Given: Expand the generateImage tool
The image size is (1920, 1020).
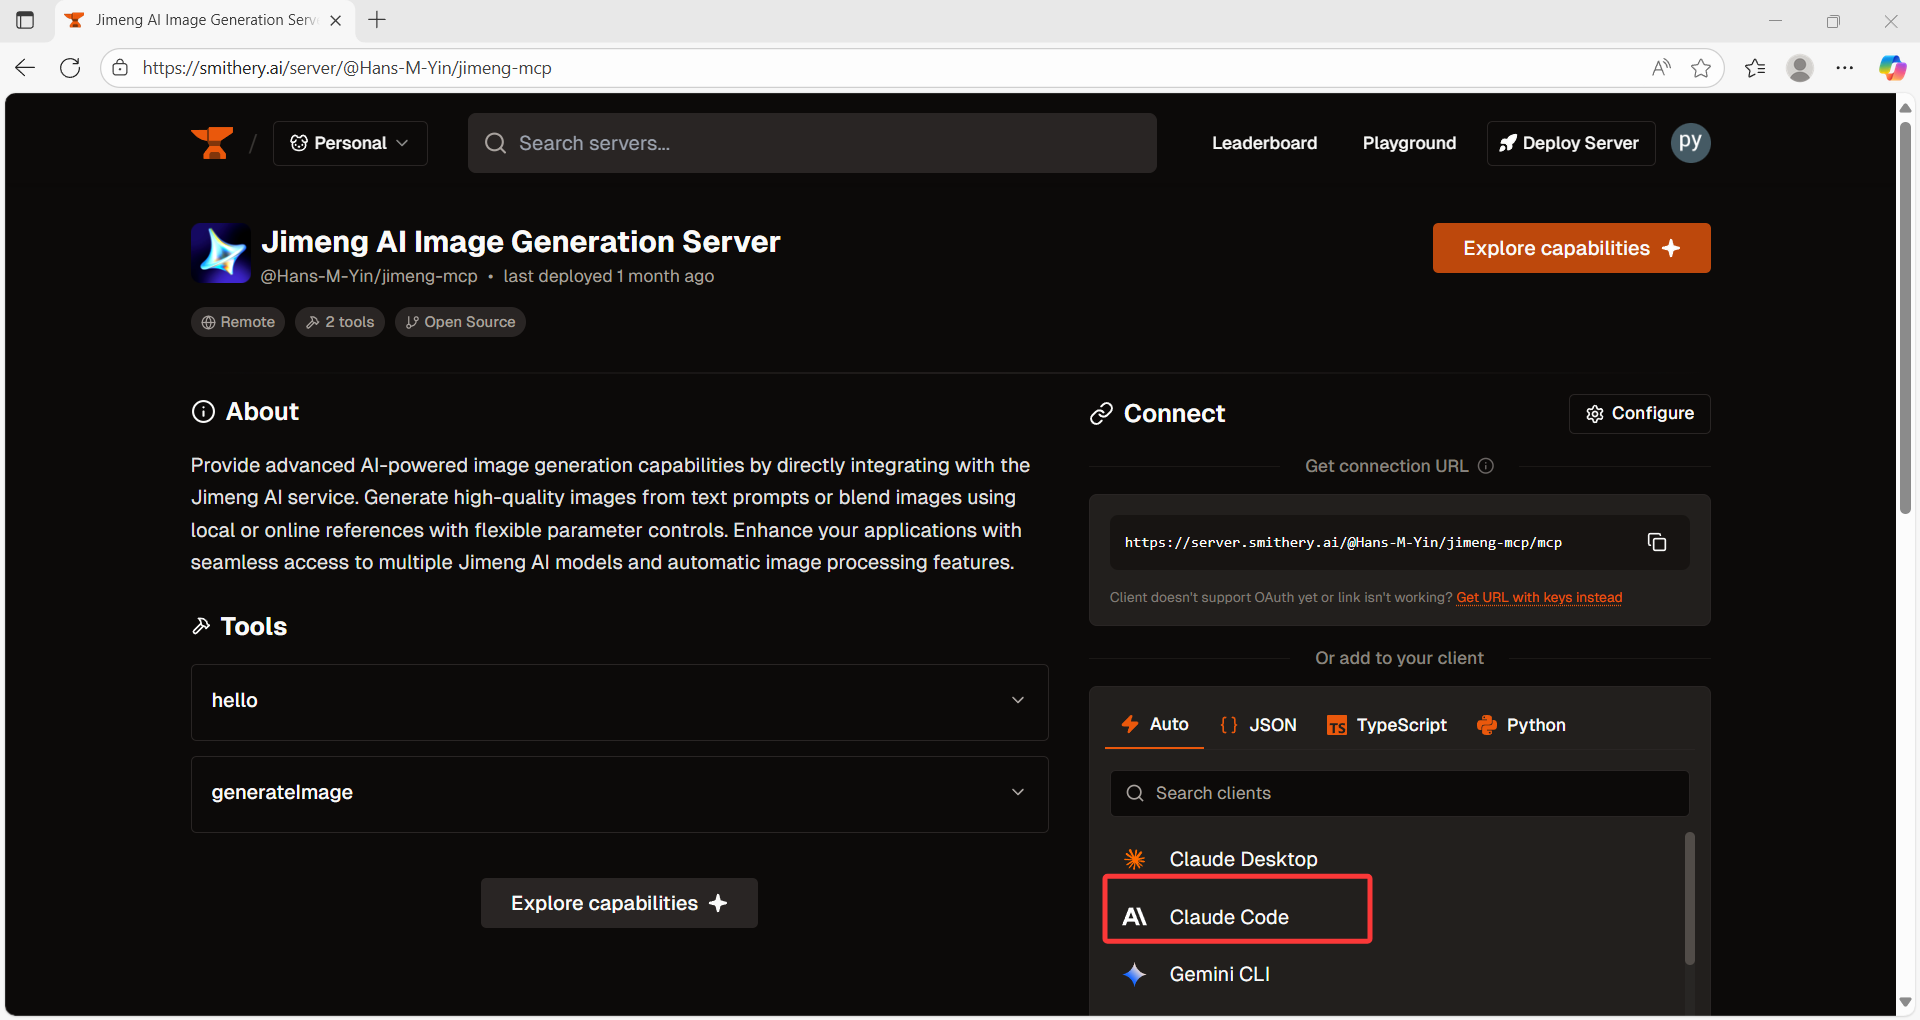Looking at the screenshot, I should 619,793.
